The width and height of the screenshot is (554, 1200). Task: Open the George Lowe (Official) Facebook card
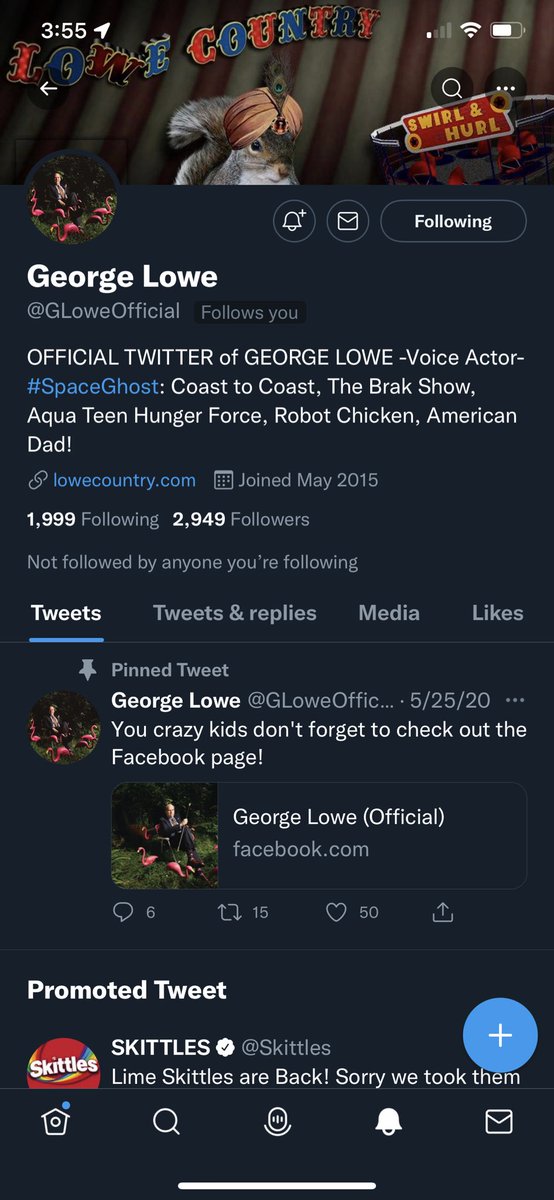[319, 836]
